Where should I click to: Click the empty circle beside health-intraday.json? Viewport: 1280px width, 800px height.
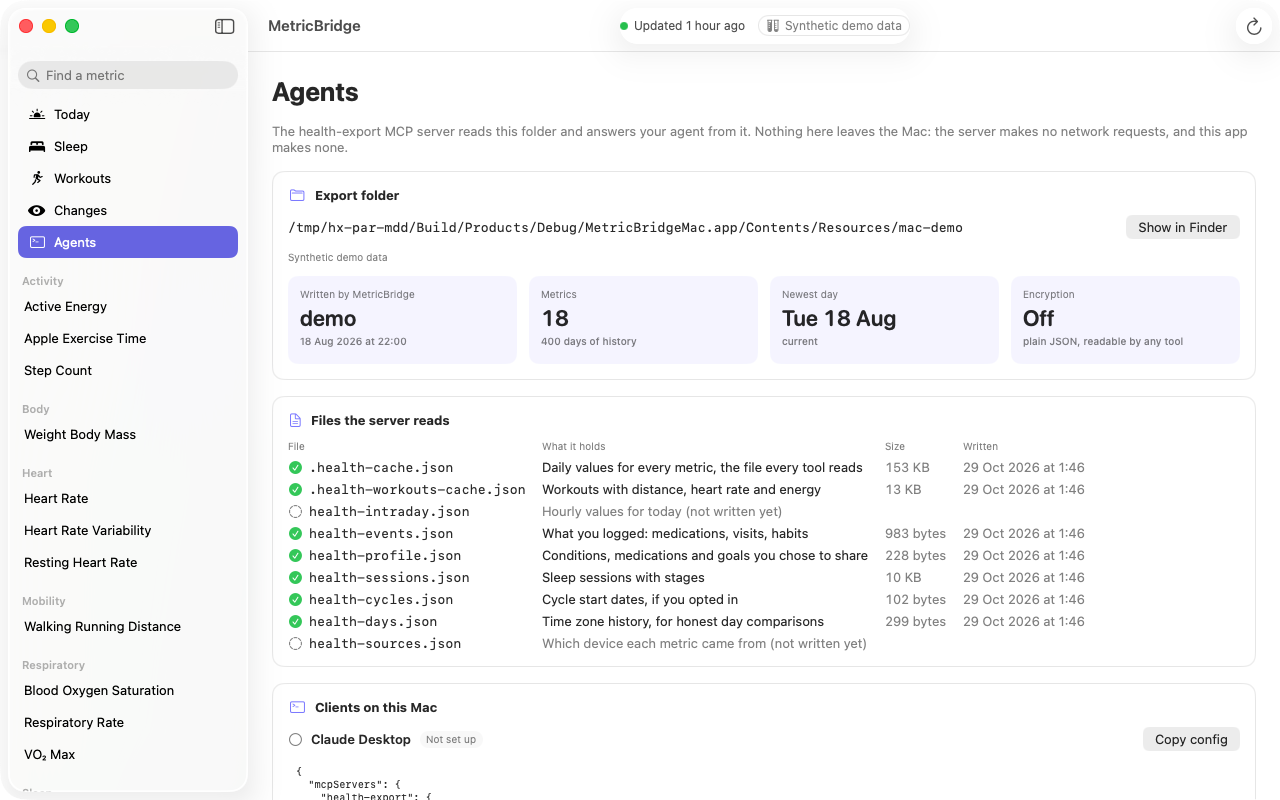click(295, 511)
